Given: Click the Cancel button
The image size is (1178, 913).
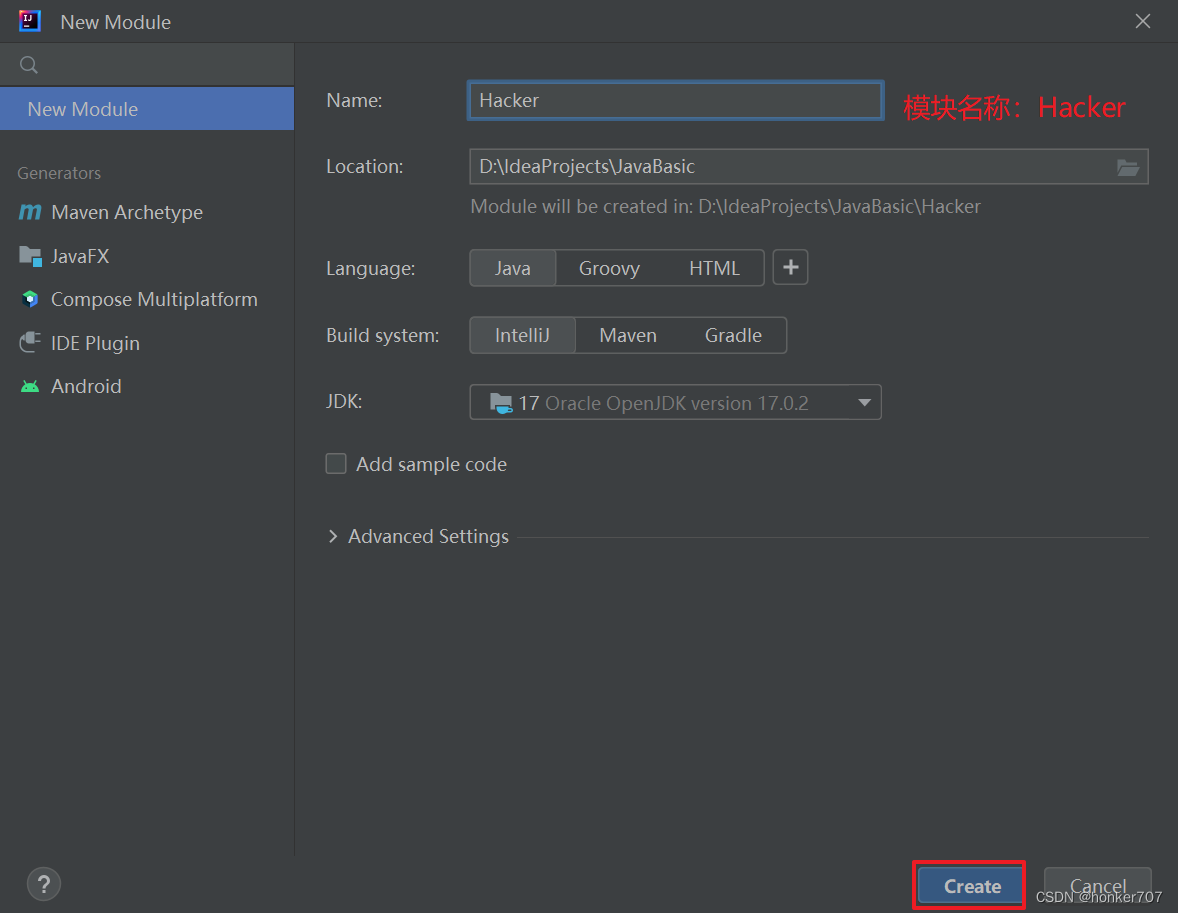Looking at the screenshot, I should (x=1098, y=886).
